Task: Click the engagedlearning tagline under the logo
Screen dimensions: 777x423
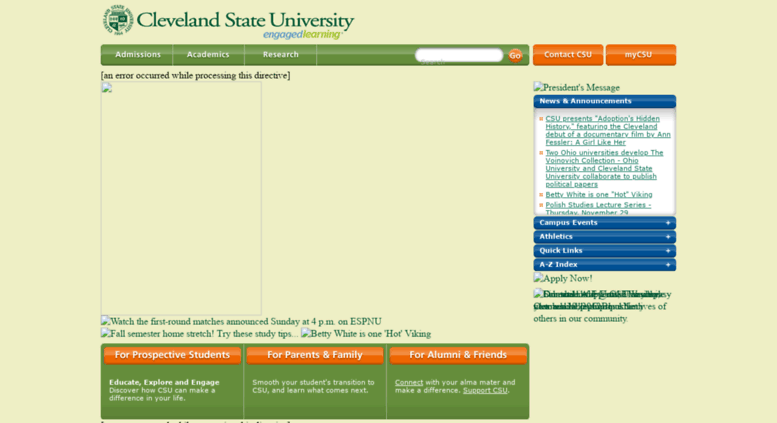Action: tap(302, 35)
